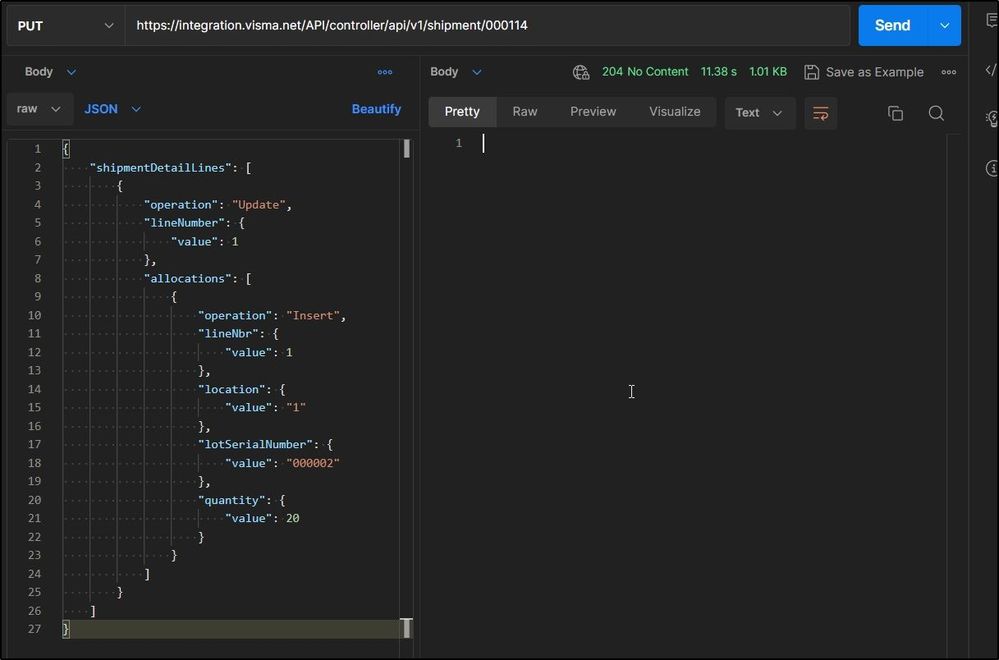Open search in the response body
The height and width of the screenshot is (660, 999).
click(936, 113)
